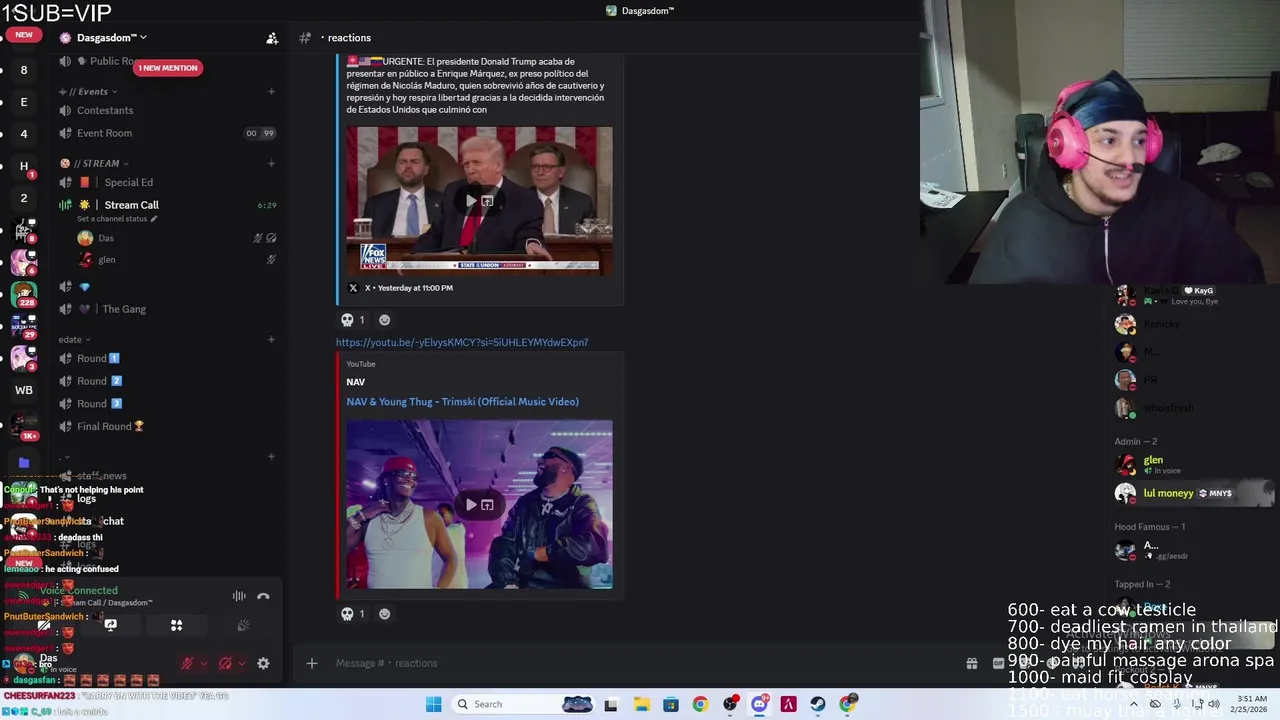Open Steam from taskbar
The image size is (1280, 720).
pyautogui.click(x=818, y=704)
